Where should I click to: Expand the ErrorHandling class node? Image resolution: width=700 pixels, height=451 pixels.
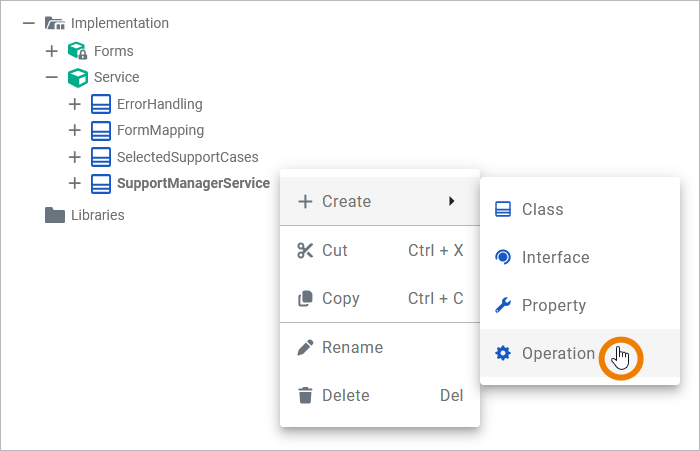point(74,104)
